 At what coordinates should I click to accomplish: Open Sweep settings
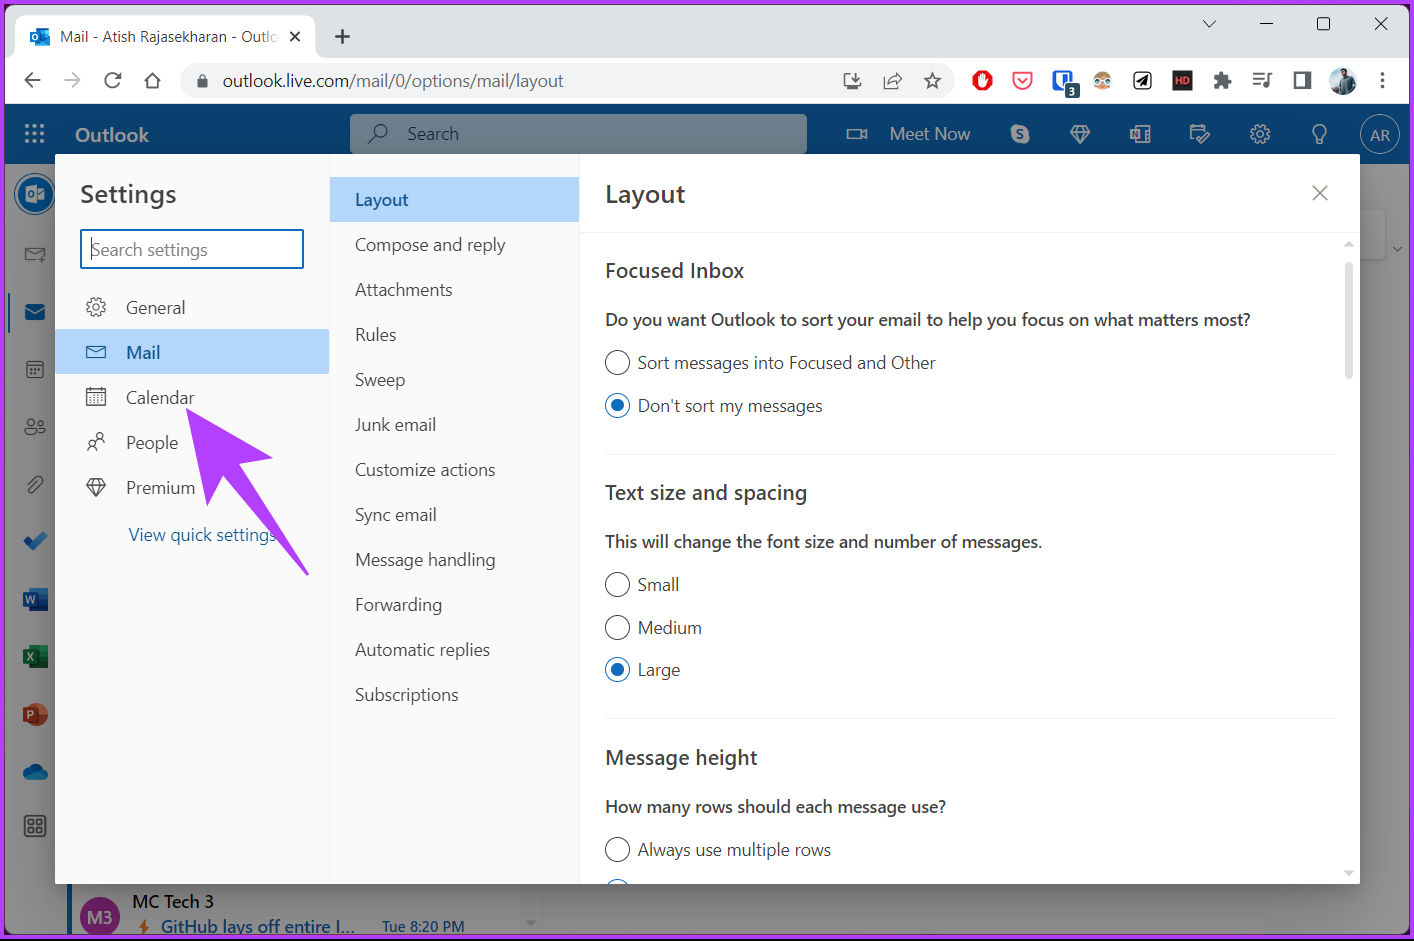[454, 379]
